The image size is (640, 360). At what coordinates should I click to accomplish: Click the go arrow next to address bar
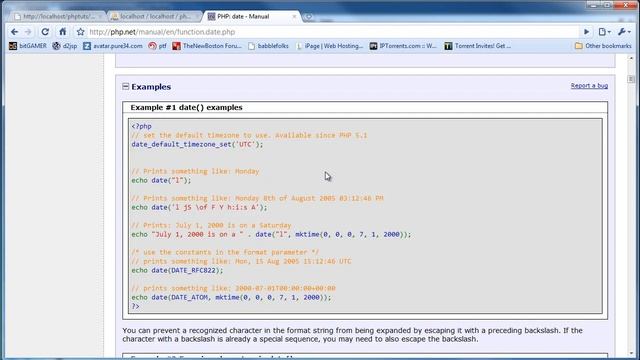pos(587,32)
